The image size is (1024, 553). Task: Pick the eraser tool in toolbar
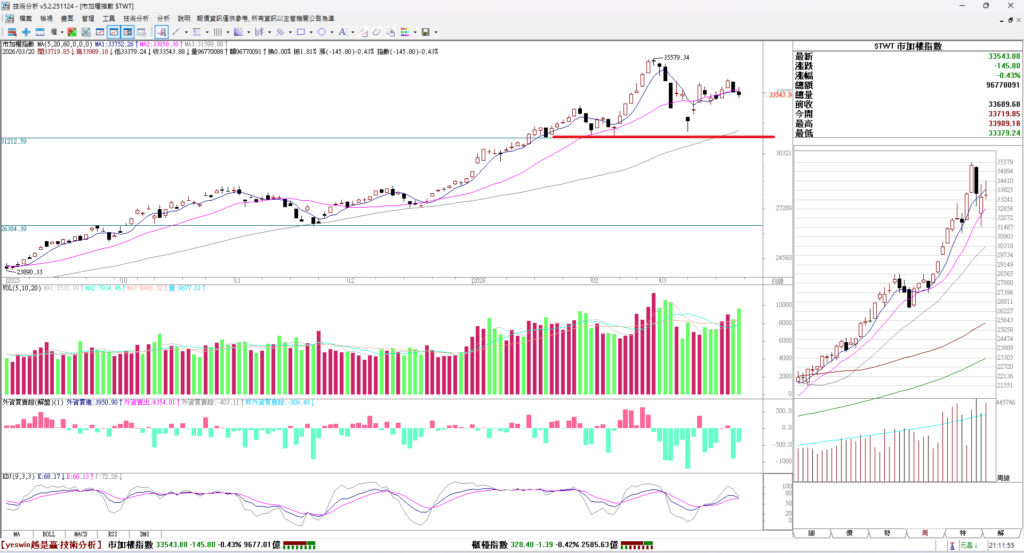(x=377, y=32)
